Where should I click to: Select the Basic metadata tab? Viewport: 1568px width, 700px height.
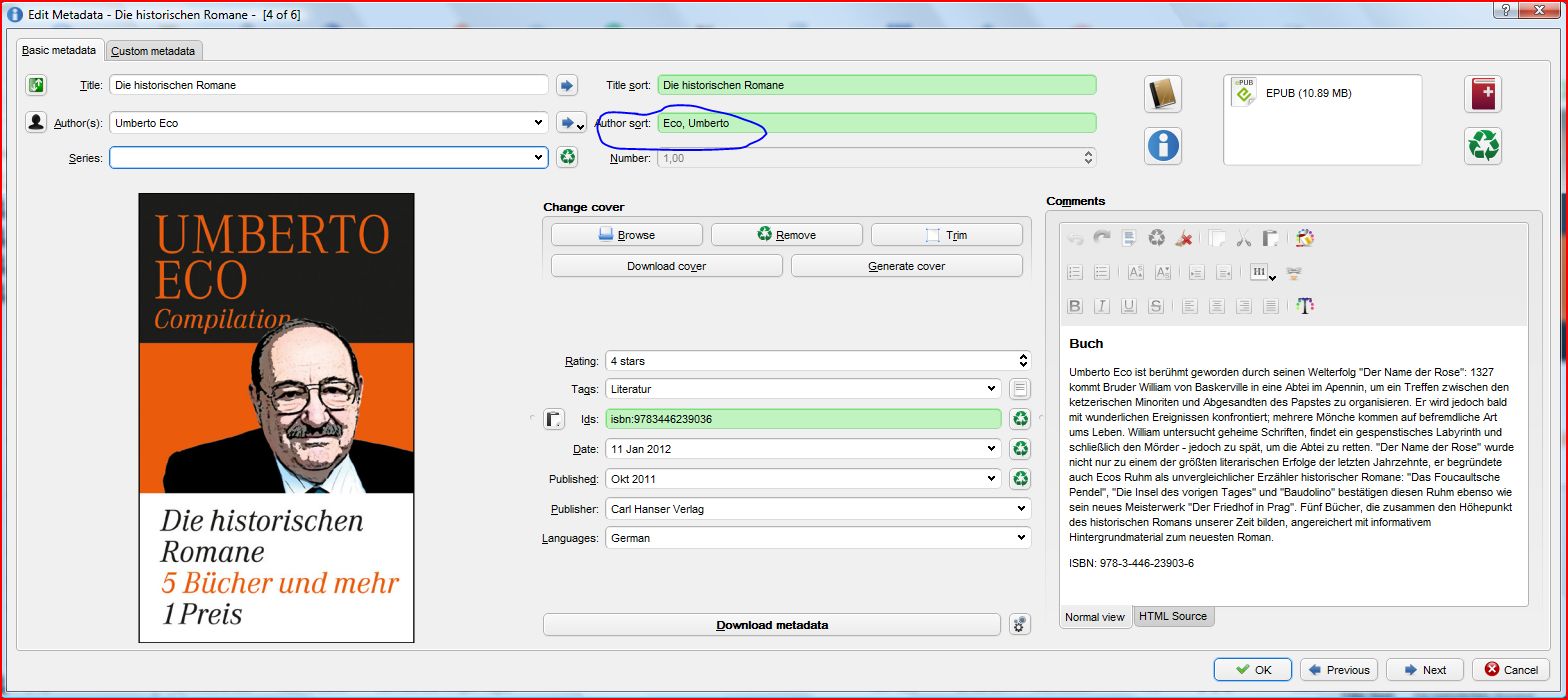[59, 50]
